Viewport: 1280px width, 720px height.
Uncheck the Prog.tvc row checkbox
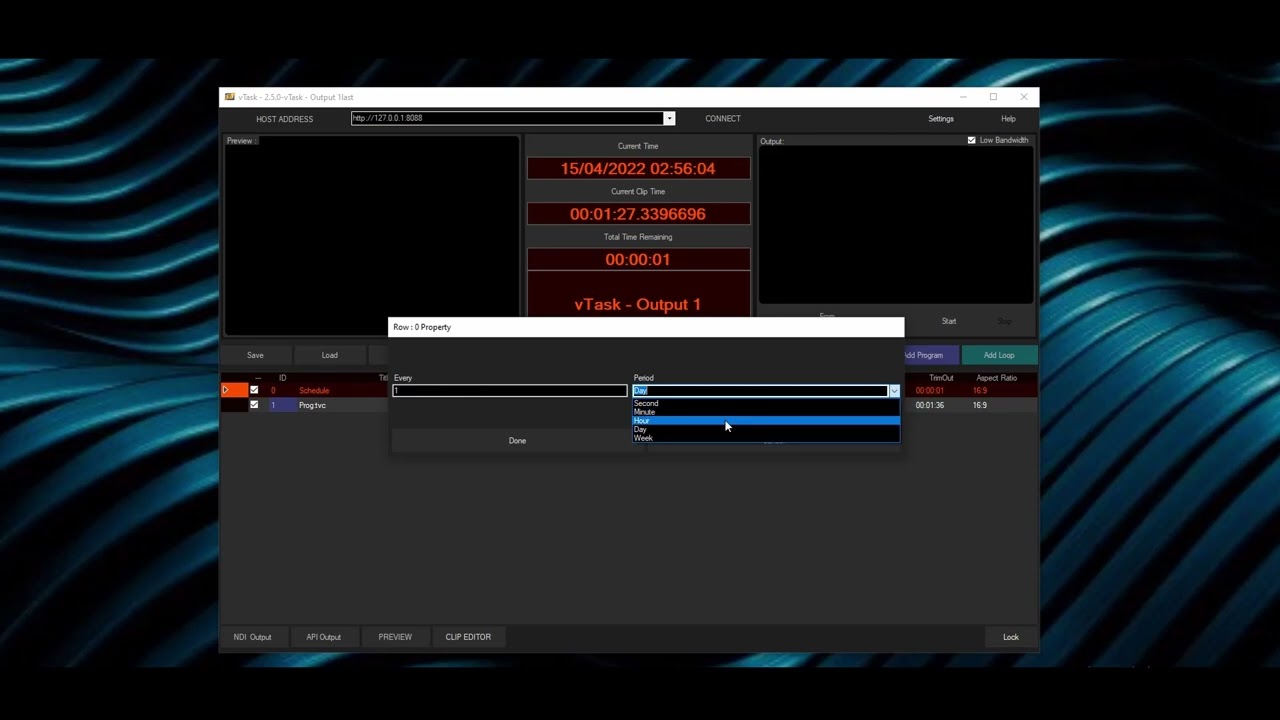(x=254, y=405)
